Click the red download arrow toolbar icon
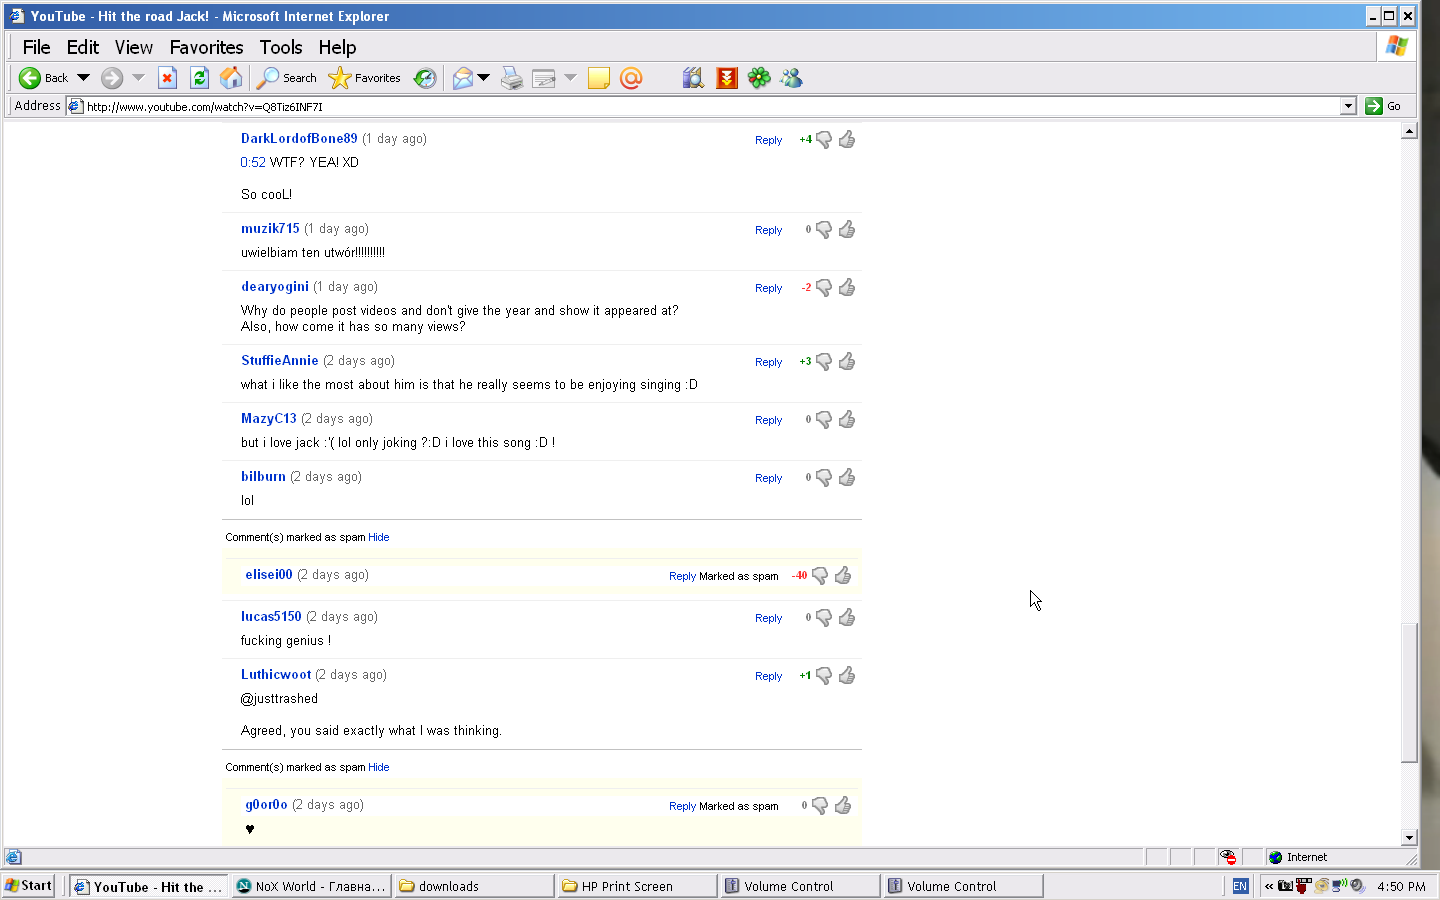This screenshot has height=900, width=1440. pyautogui.click(x=727, y=78)
